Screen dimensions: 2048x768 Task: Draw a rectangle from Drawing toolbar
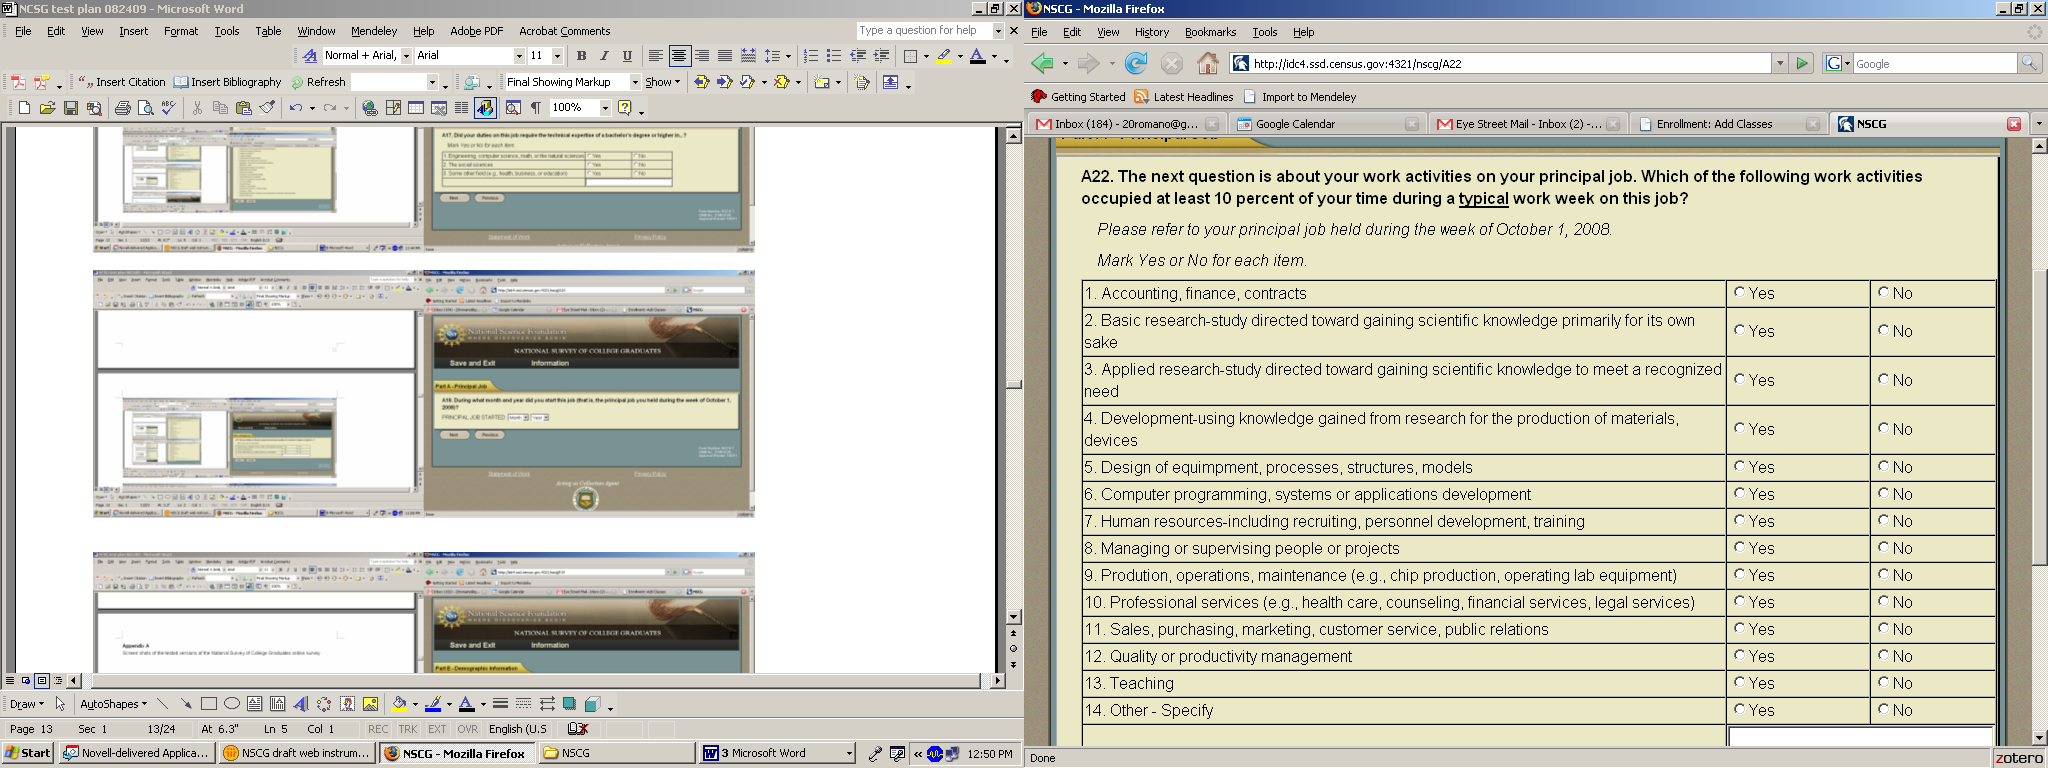pos(208,704)
